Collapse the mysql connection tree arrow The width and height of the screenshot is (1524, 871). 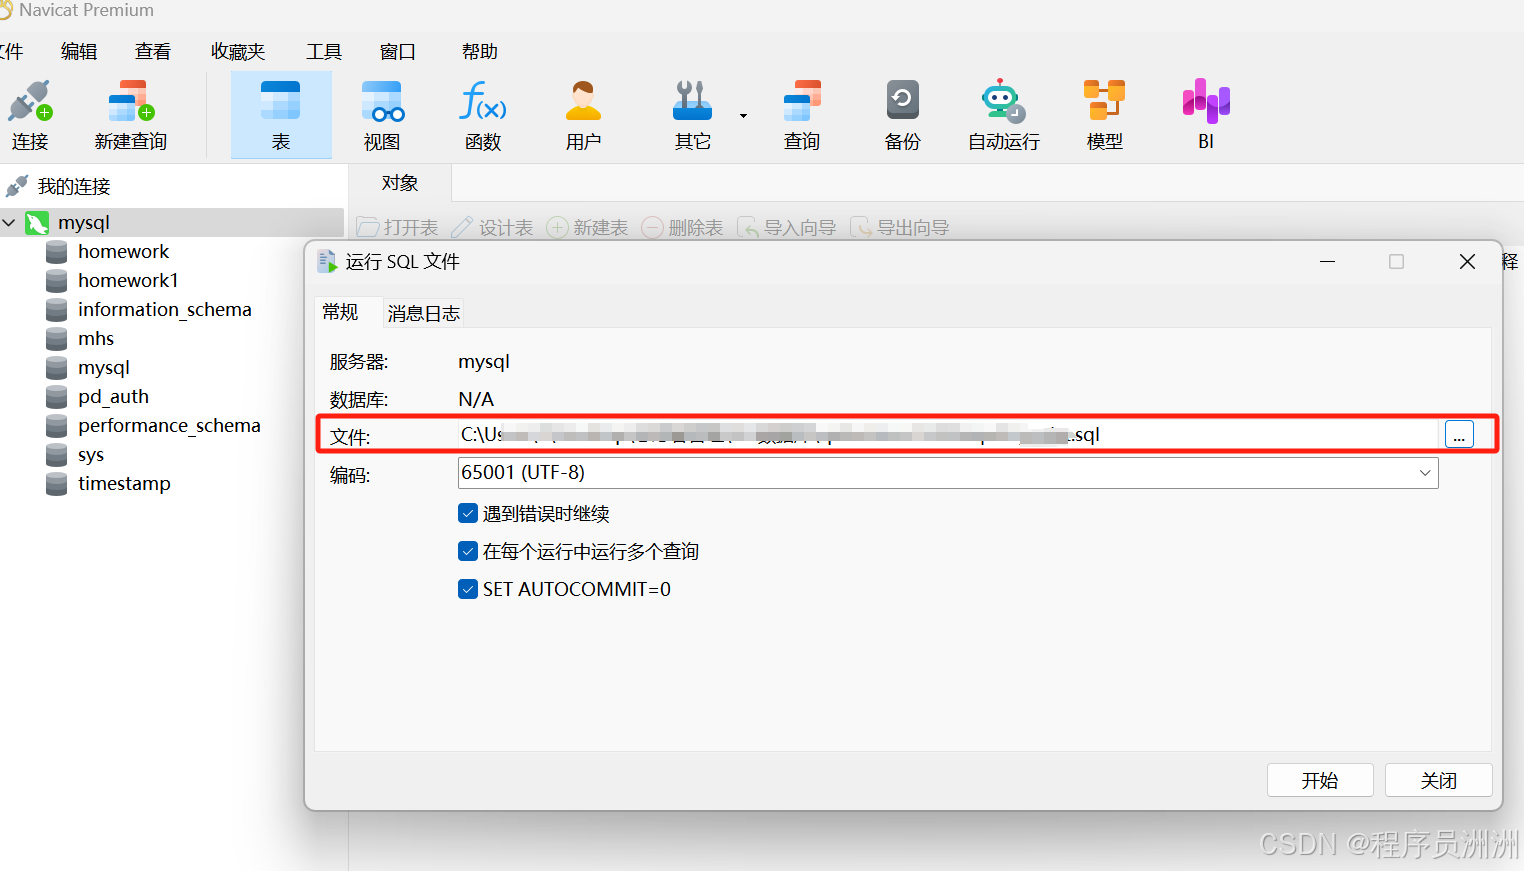coord(9,223)
